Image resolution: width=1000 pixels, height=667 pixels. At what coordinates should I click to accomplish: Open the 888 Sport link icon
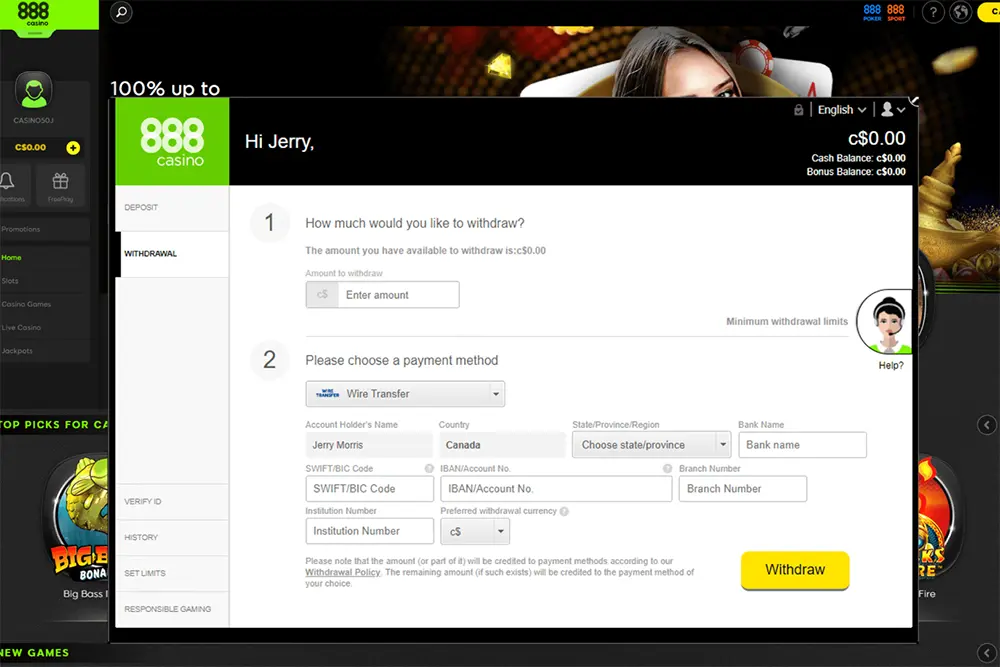(x=896, y=12)
